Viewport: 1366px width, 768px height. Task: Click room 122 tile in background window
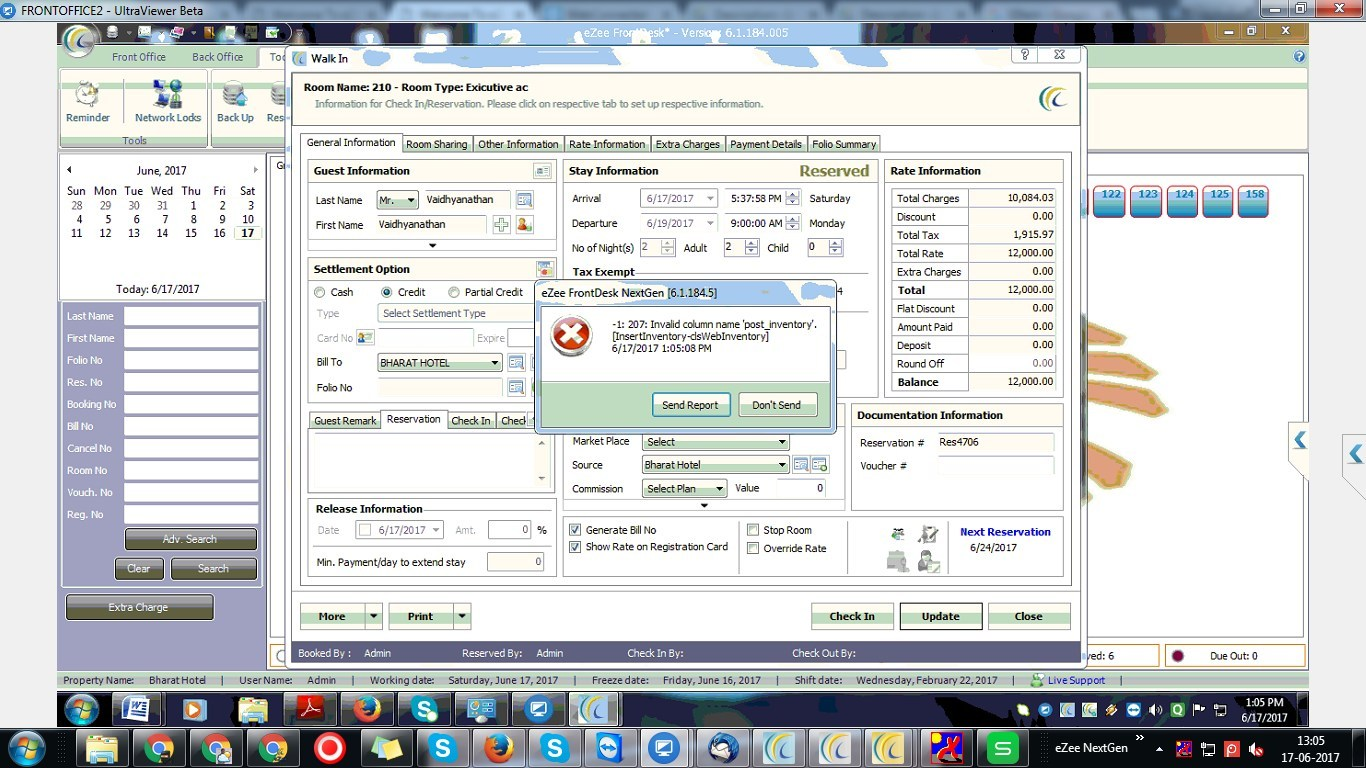tap(1111, 201)
